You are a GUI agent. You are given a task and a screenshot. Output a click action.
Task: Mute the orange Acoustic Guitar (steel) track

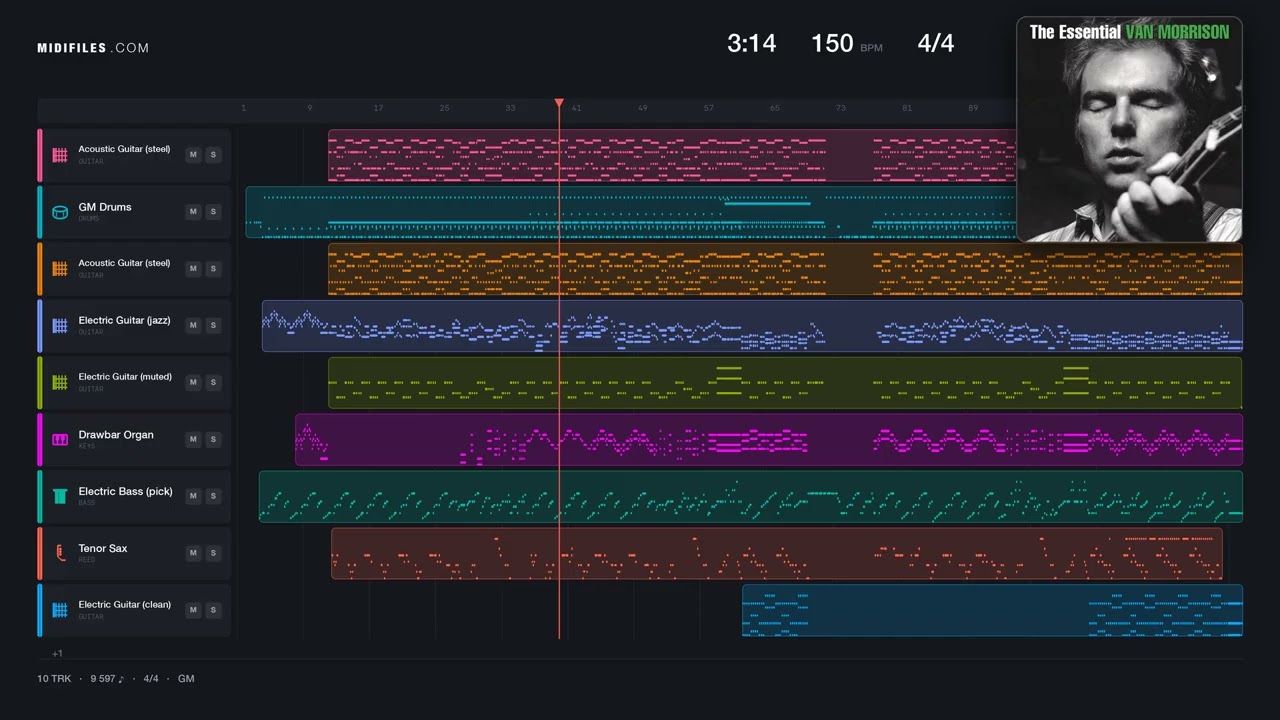point(193,269)
